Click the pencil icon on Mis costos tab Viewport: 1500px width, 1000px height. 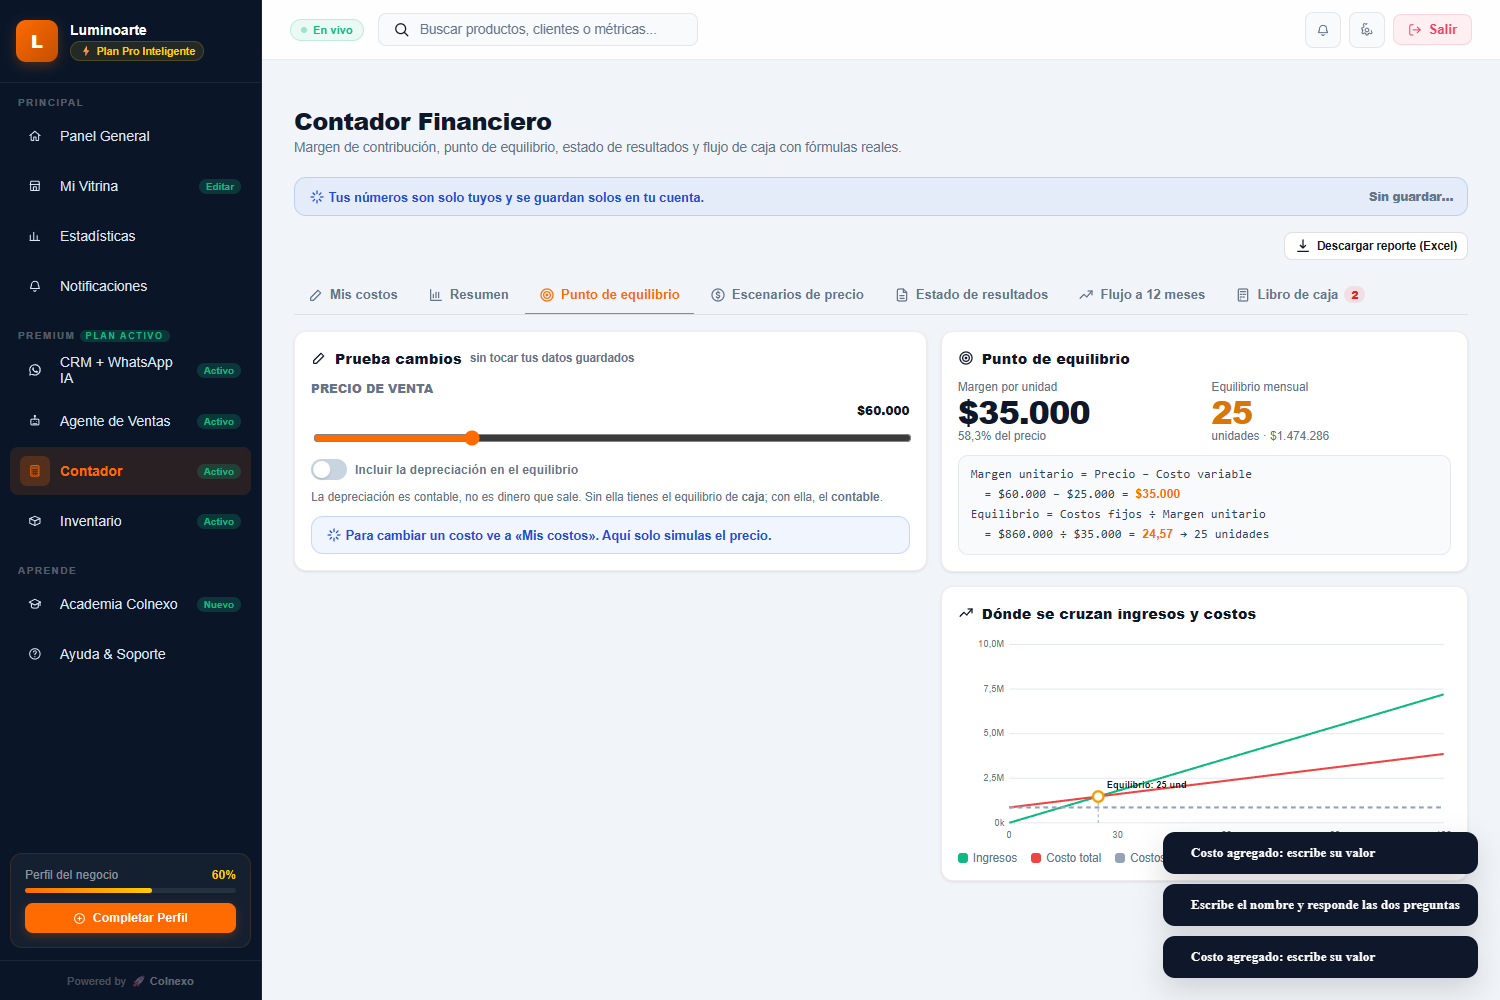point(316,295)
